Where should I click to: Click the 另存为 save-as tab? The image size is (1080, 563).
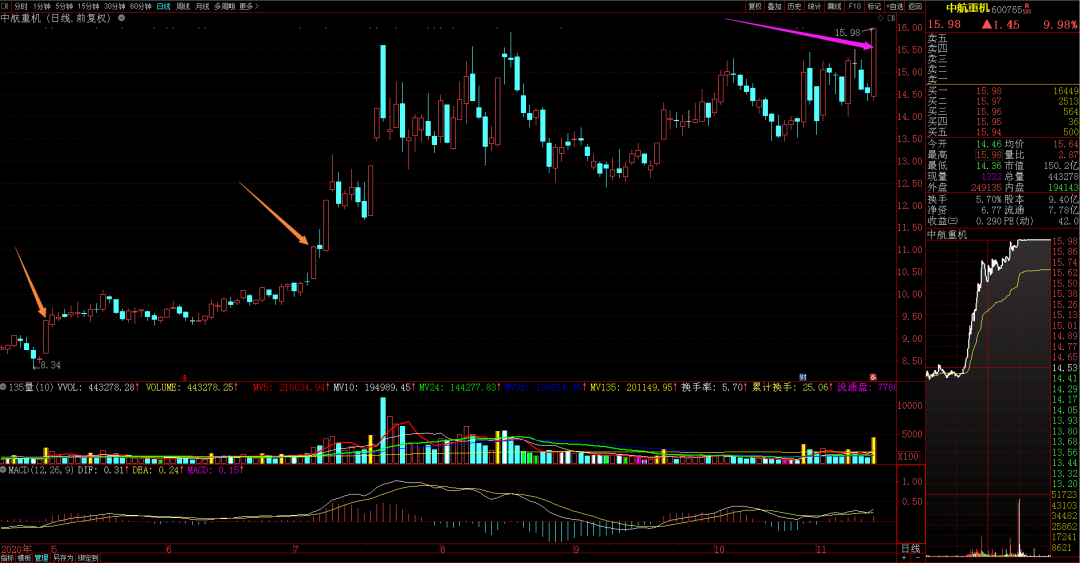click(63, 558)
